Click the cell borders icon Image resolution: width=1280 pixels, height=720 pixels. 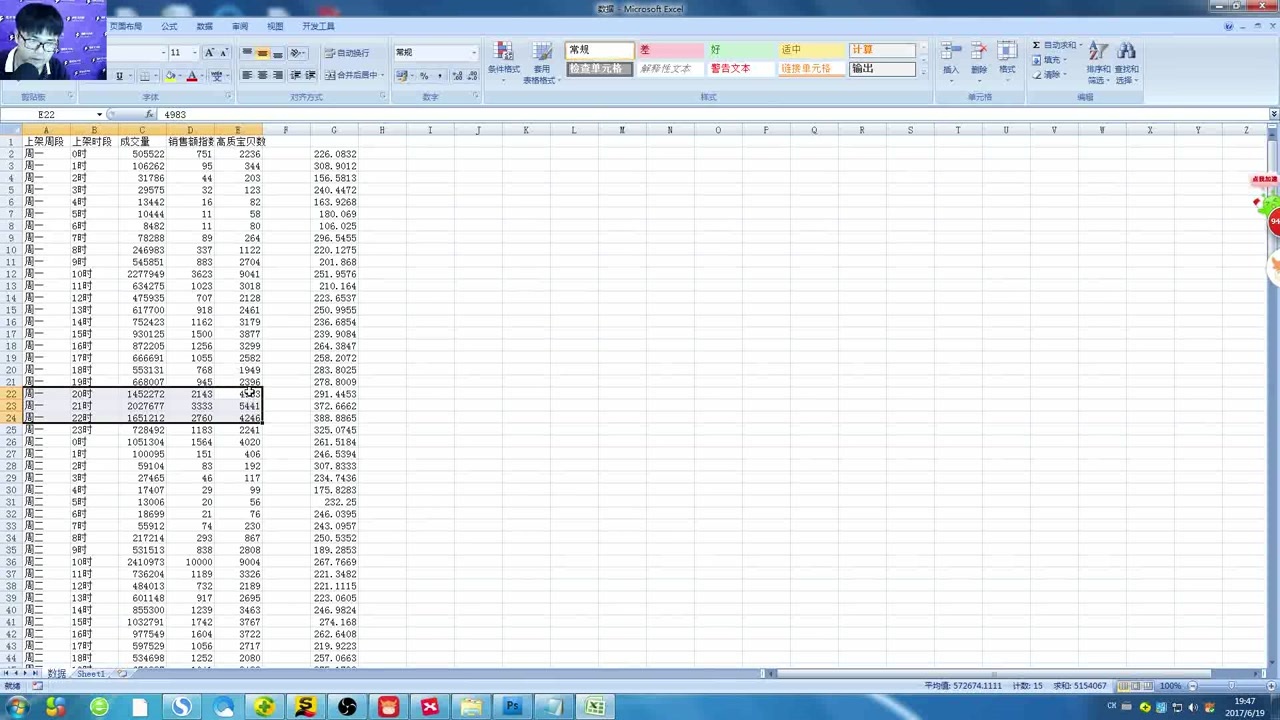tap(145, 76)
